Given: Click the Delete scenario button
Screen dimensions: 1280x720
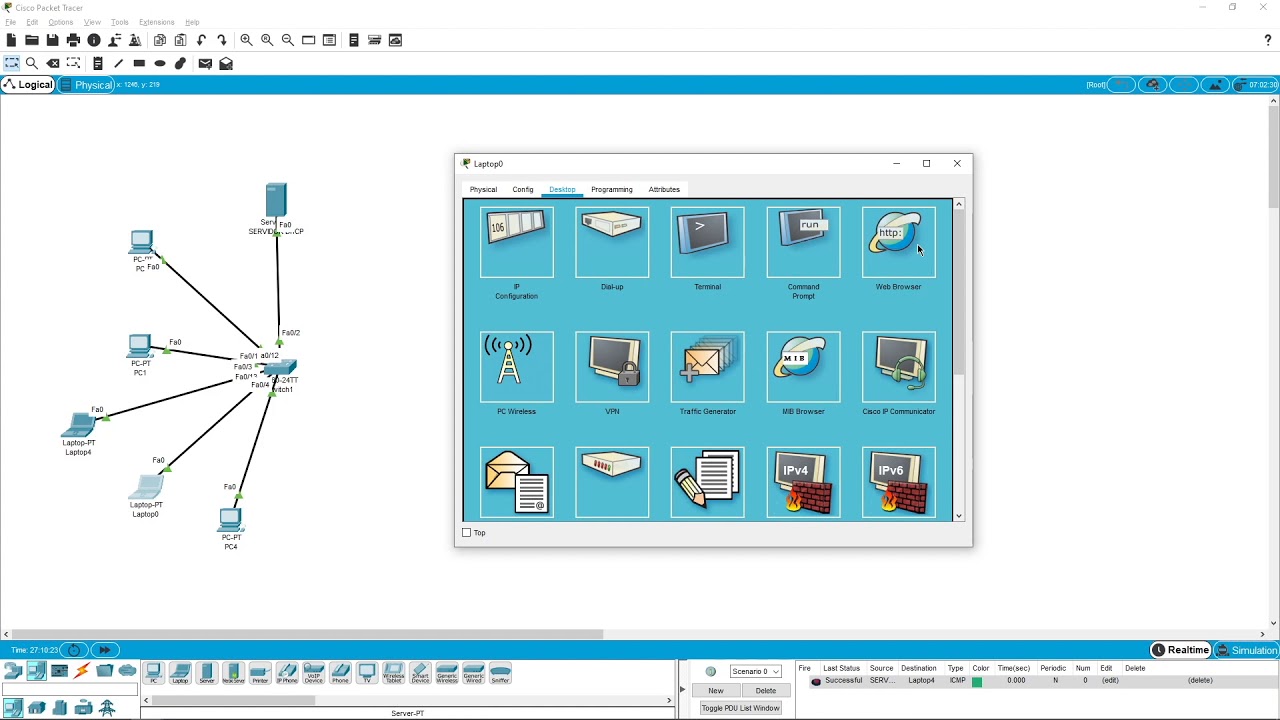Looking at the screenshot, I should (x=765, y=690).
